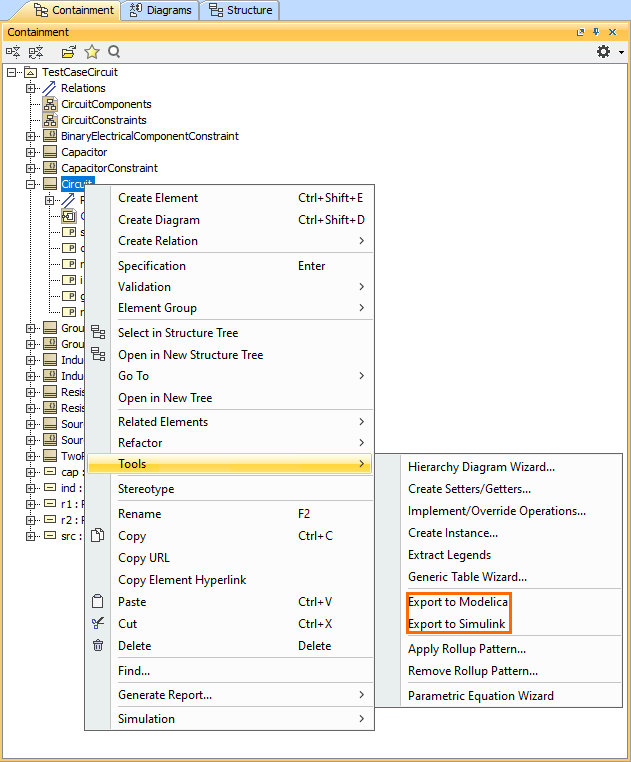631x762 pixels.
Task: Select Generic Table Wizard option
Action: click(x=499, y=576)
